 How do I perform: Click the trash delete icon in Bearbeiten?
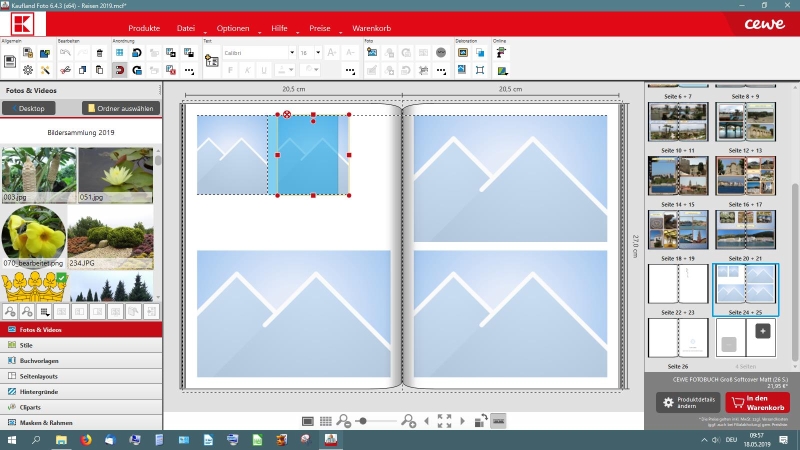tap(99, 53)
